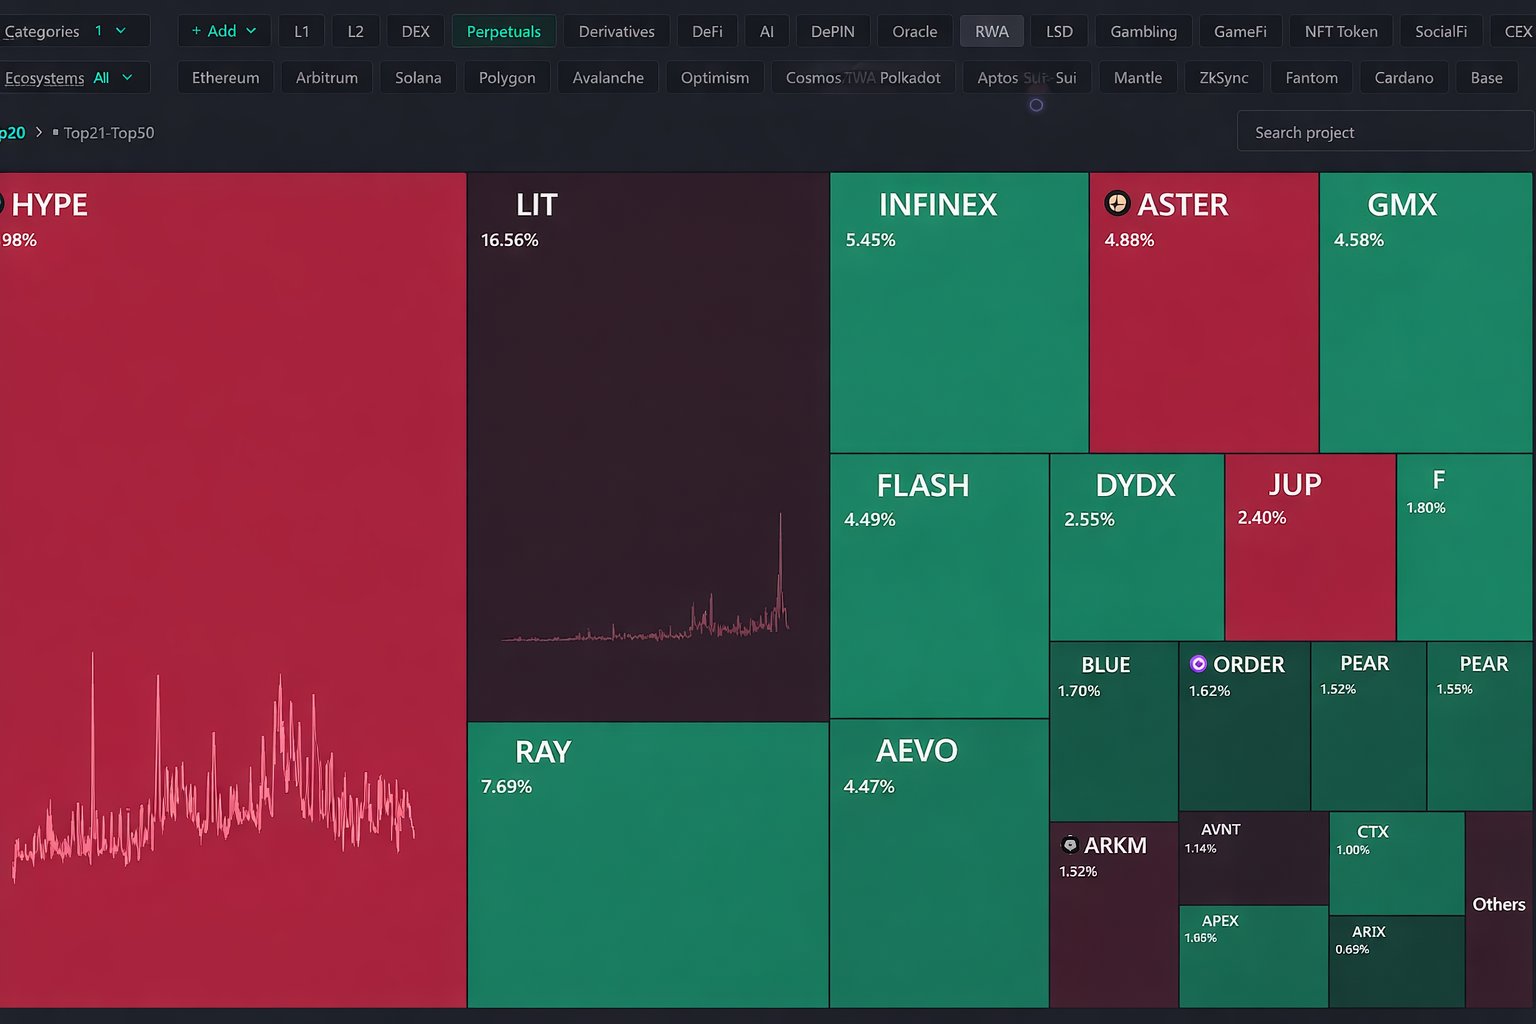Image resolution: width=1536 pixels, height=1024 pixels.
Task: Open the HYPE heatmap tile
Action: coord(233,590)
